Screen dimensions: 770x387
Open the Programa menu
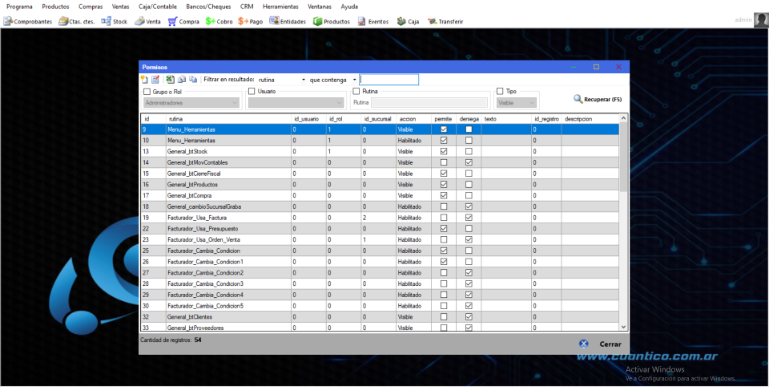pos(19,7)
